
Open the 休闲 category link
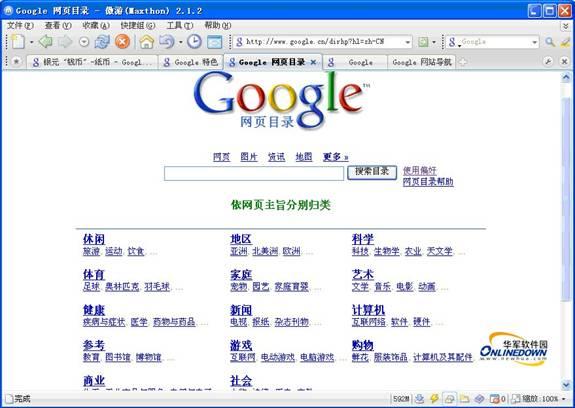click(94, 239)
